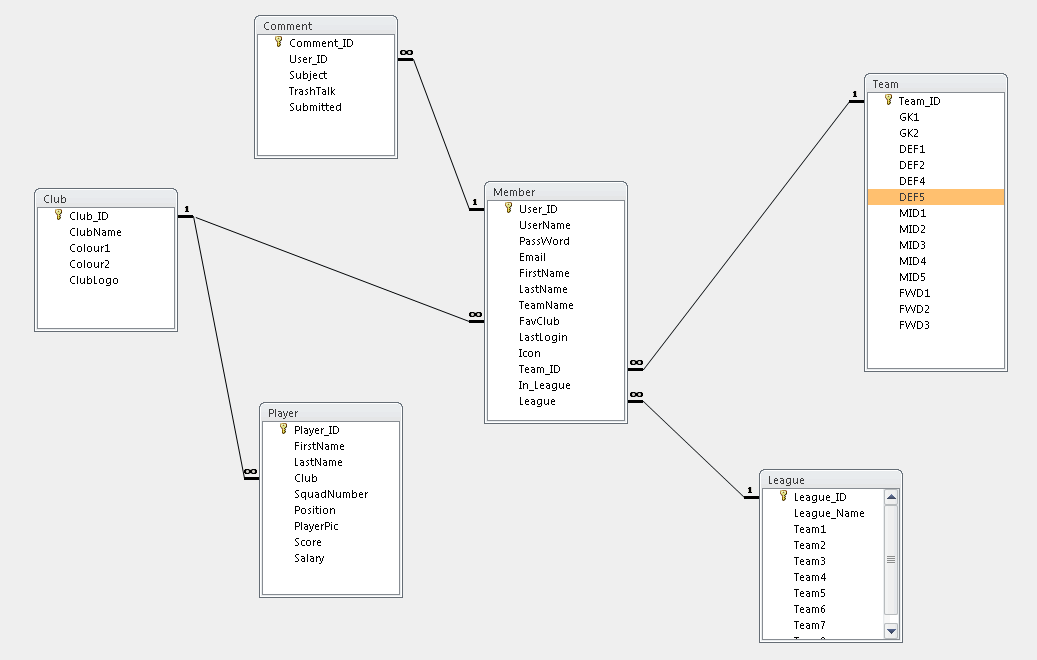
Task: Select the Club table title bar
Action: 106,199
